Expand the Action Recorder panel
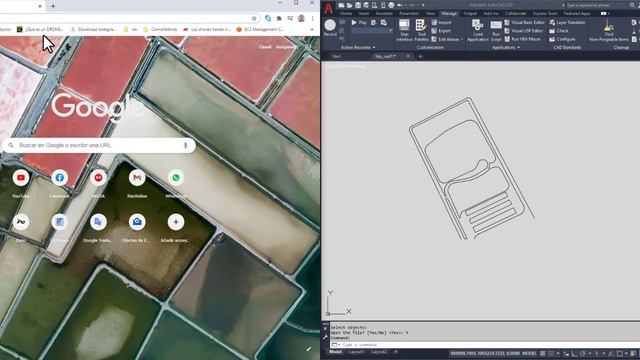 [x=358, y=47]
